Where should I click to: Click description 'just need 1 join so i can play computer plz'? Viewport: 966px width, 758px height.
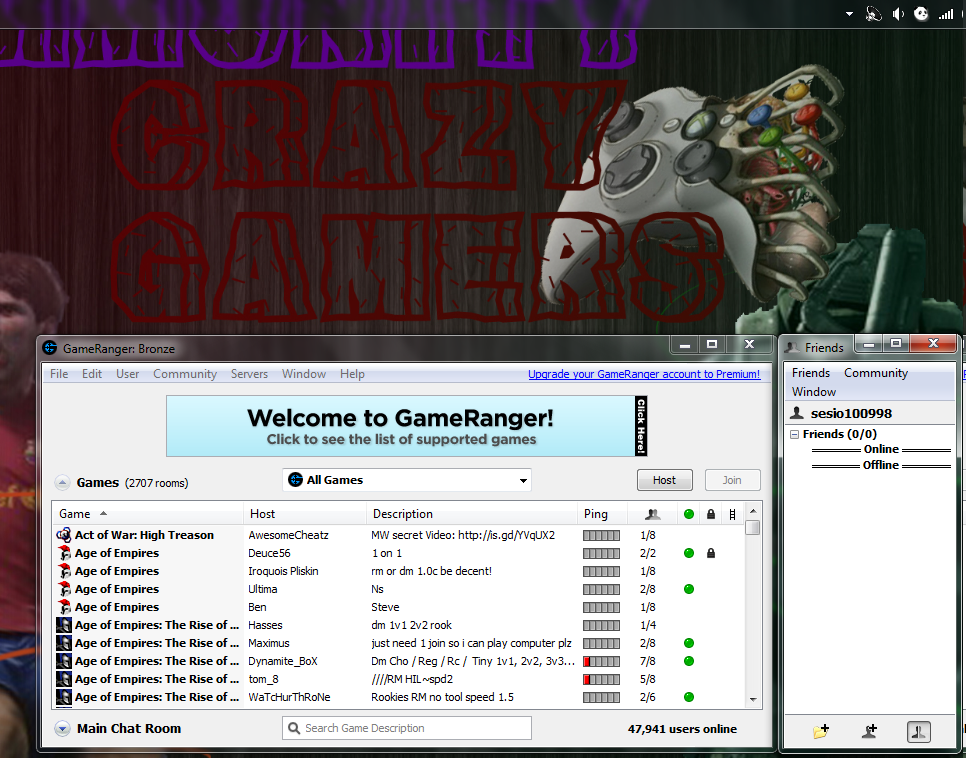(471, 643)
